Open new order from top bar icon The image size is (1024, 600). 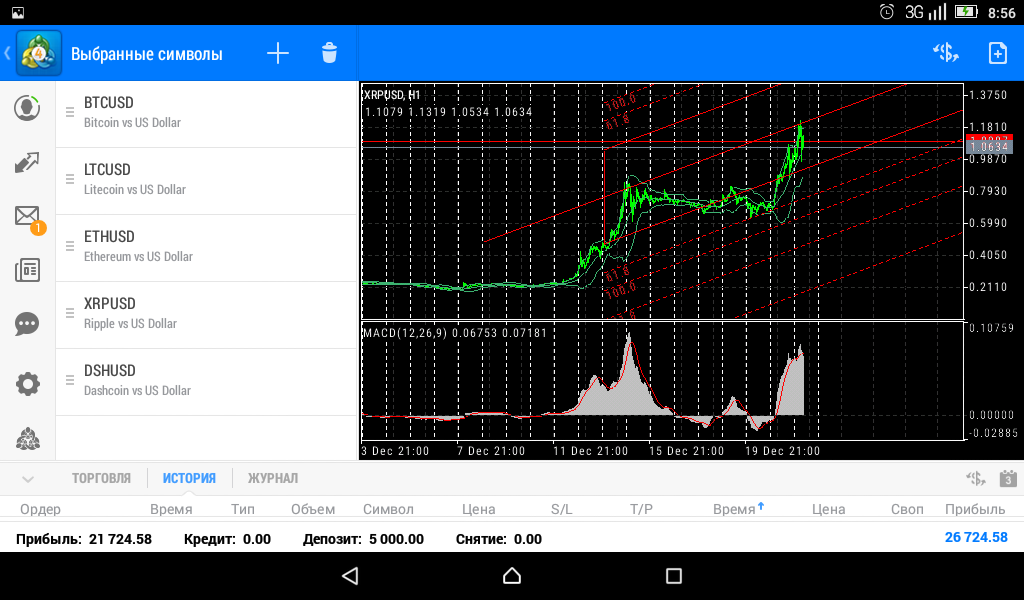point(945,53)
